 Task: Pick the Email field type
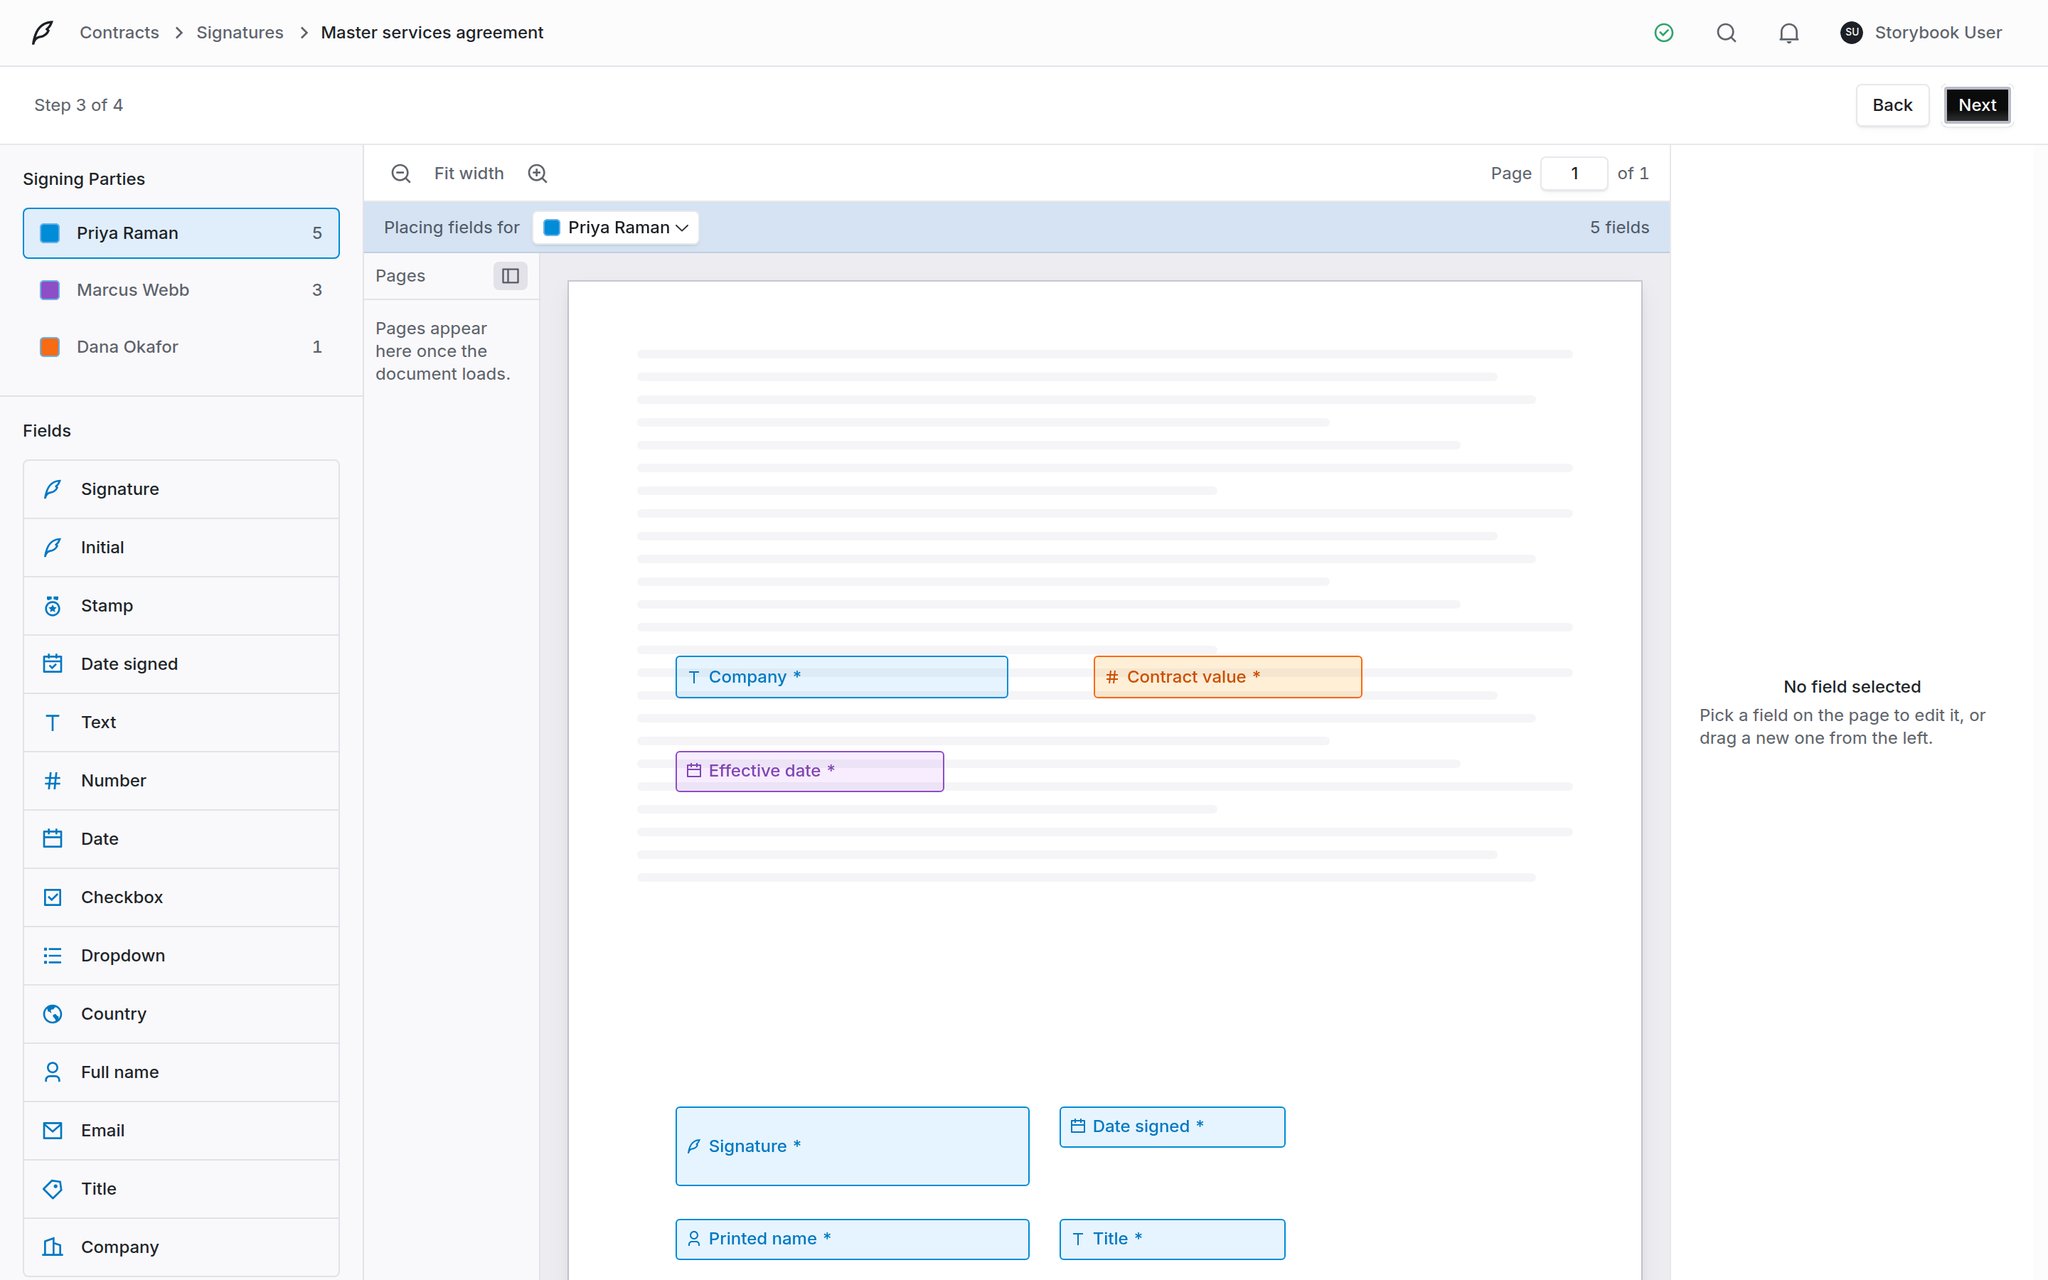(181, 1131)
